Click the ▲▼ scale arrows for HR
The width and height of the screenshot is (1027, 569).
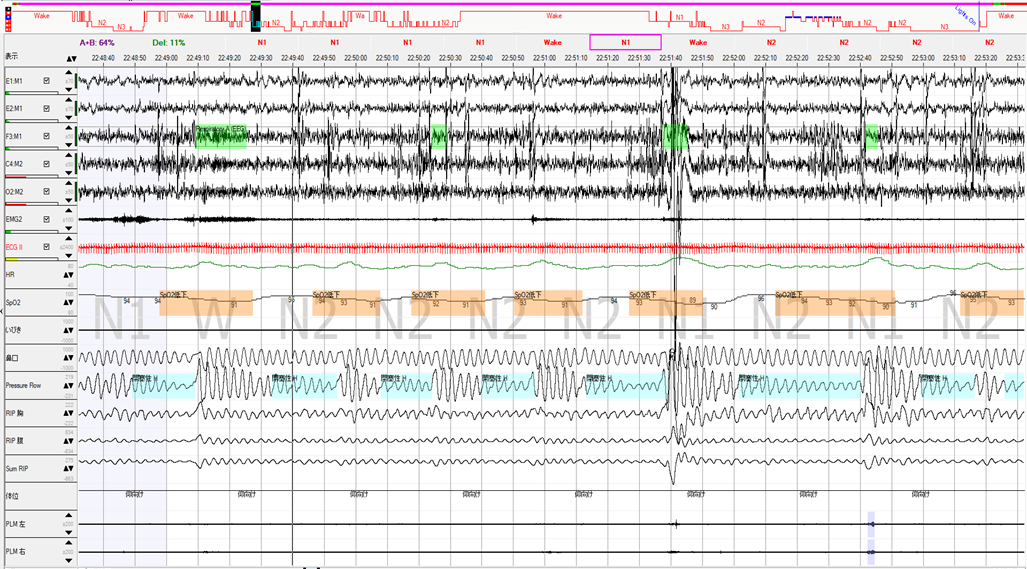tap(68, 275)
